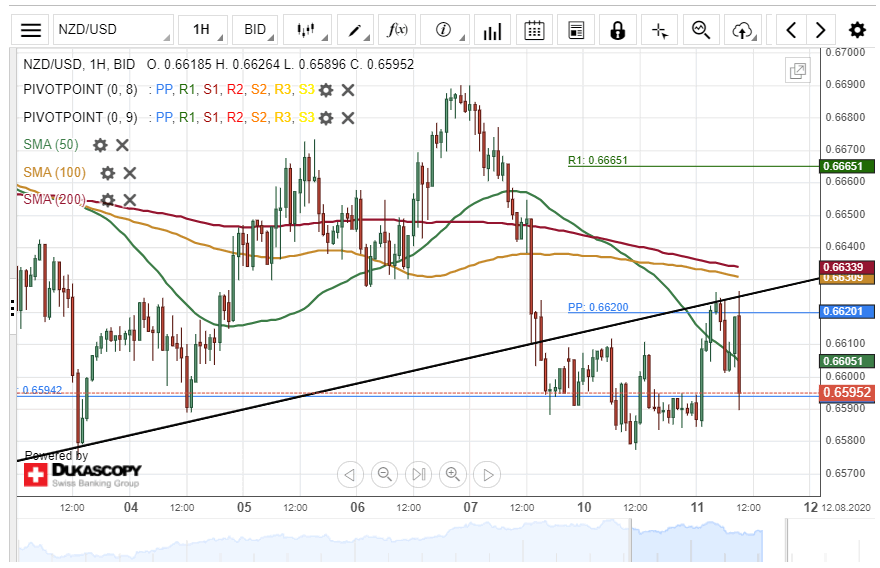Click the 0.66651 green price tag
Viewport: 880px width, 568px height.
[x=847, y=166]
